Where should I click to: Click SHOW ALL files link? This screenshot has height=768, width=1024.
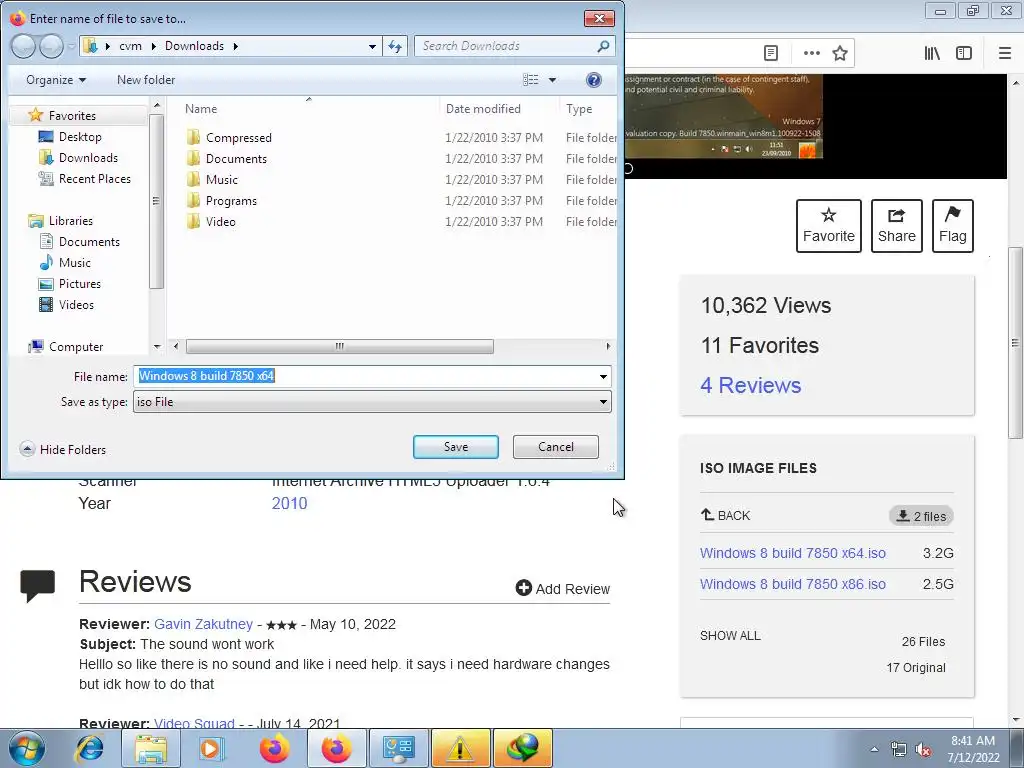730,635
